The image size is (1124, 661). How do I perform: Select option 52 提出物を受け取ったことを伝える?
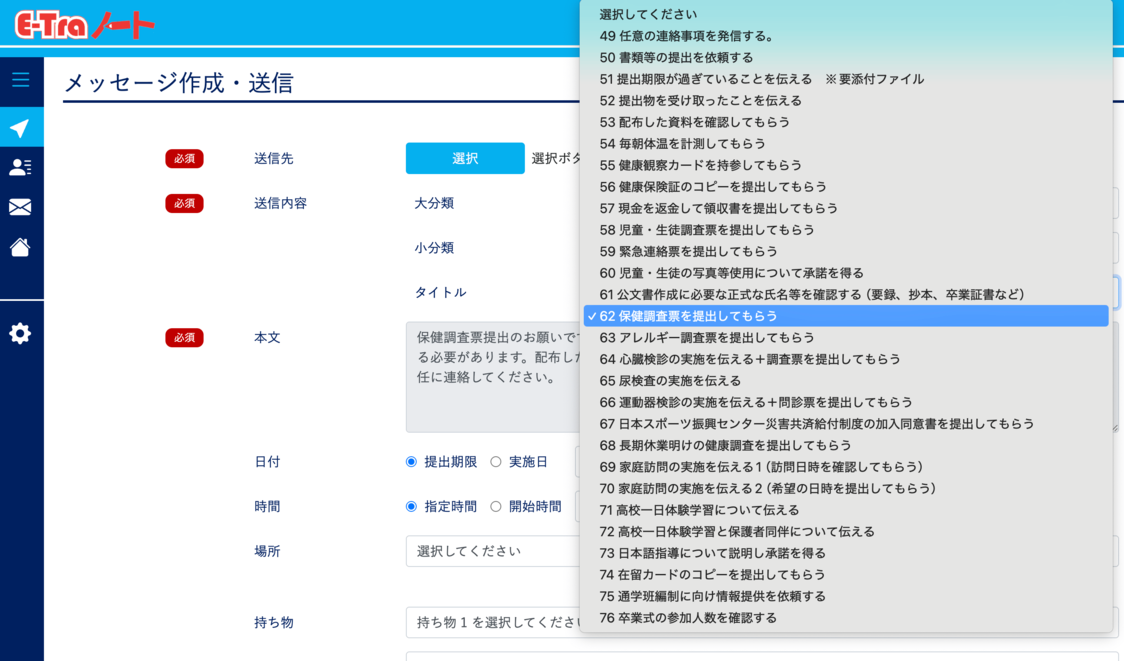[846, 100]
